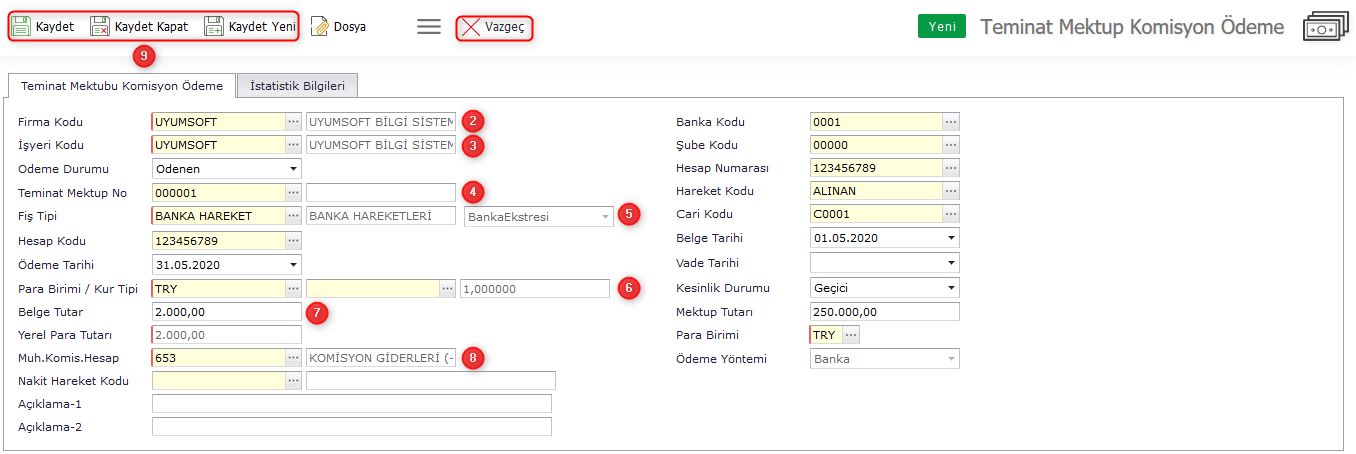Screen dimensions: 1356x454
Task: Click the Kaydet save icon
Action: pyautogui.click(x=22, y=27)
